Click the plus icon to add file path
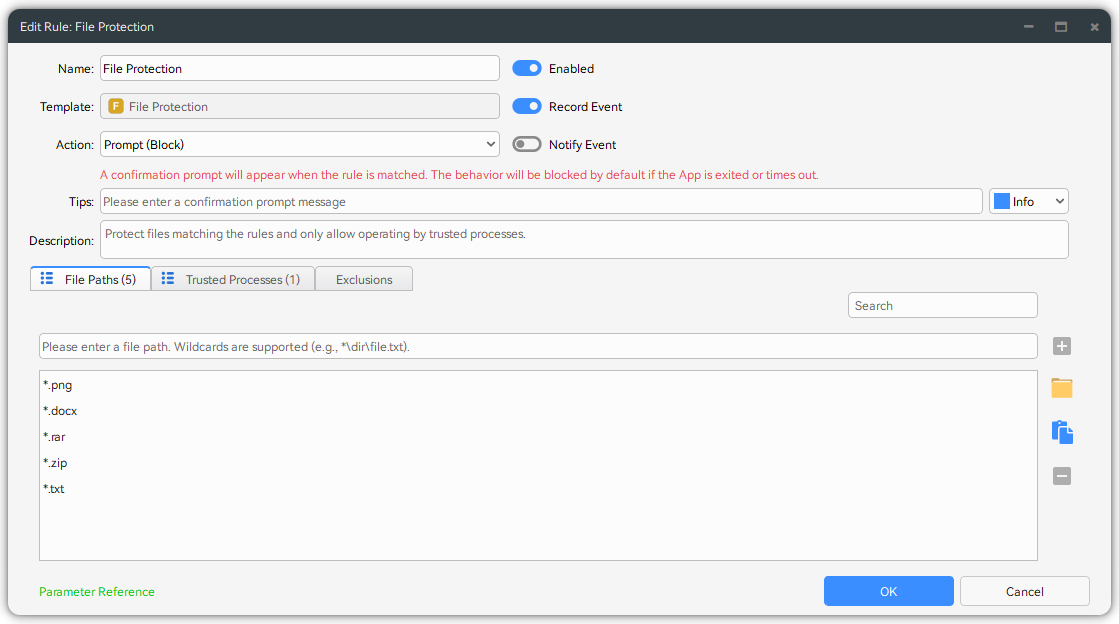Screen dimensions: 1119x624 coord(1062,346)
